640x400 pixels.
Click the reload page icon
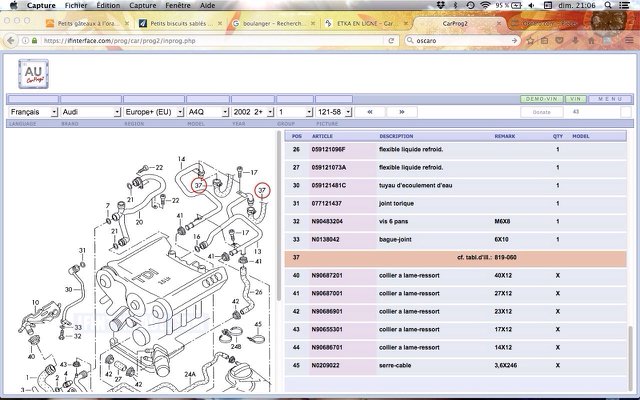tap(391, 40)
